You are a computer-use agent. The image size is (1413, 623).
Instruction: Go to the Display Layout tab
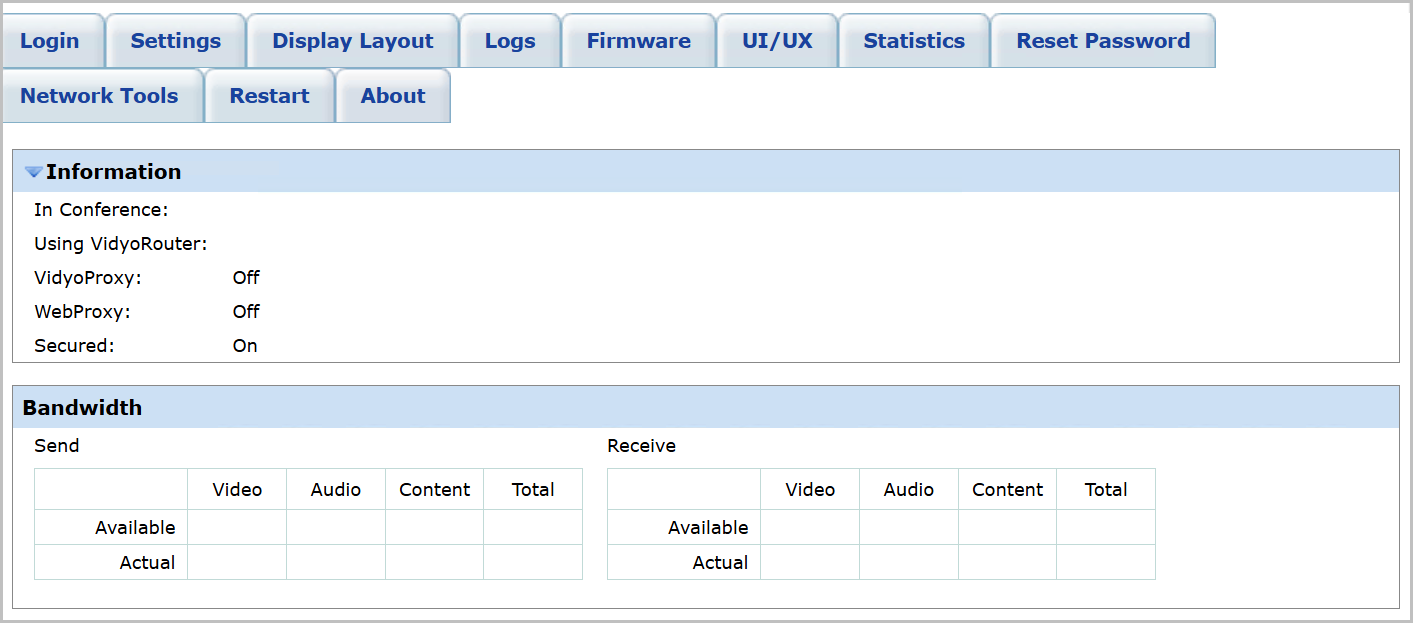(353, 41)
